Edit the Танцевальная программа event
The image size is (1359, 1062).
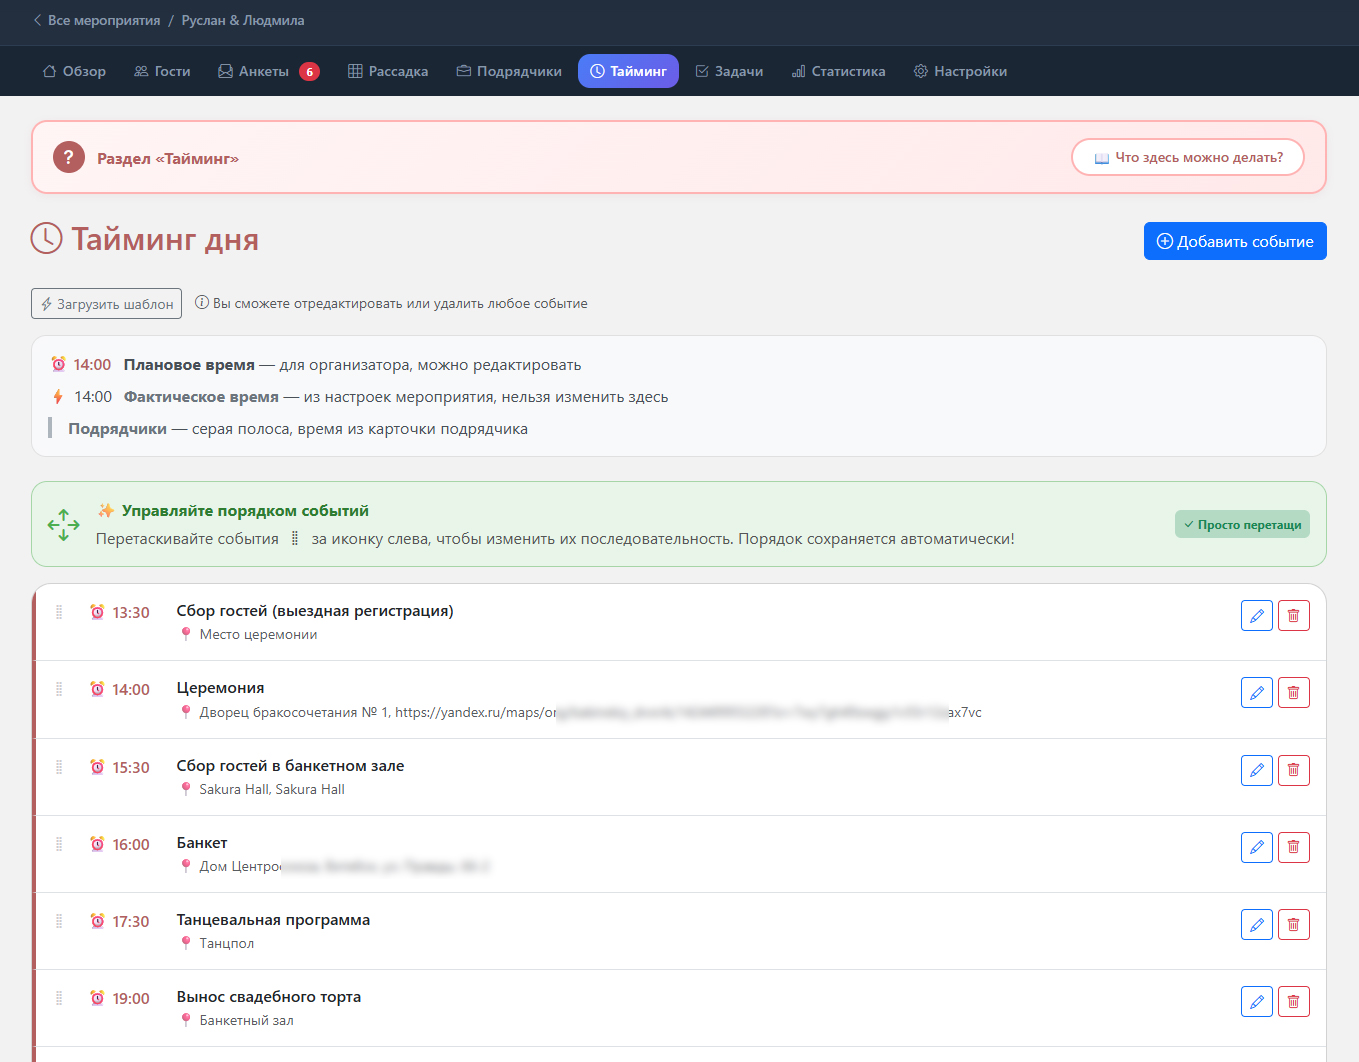pos(1257,924)
